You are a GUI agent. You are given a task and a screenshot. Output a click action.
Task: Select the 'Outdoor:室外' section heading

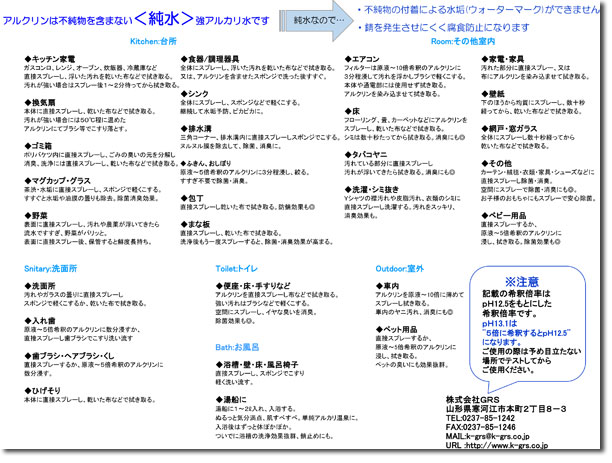click(400, 269)
